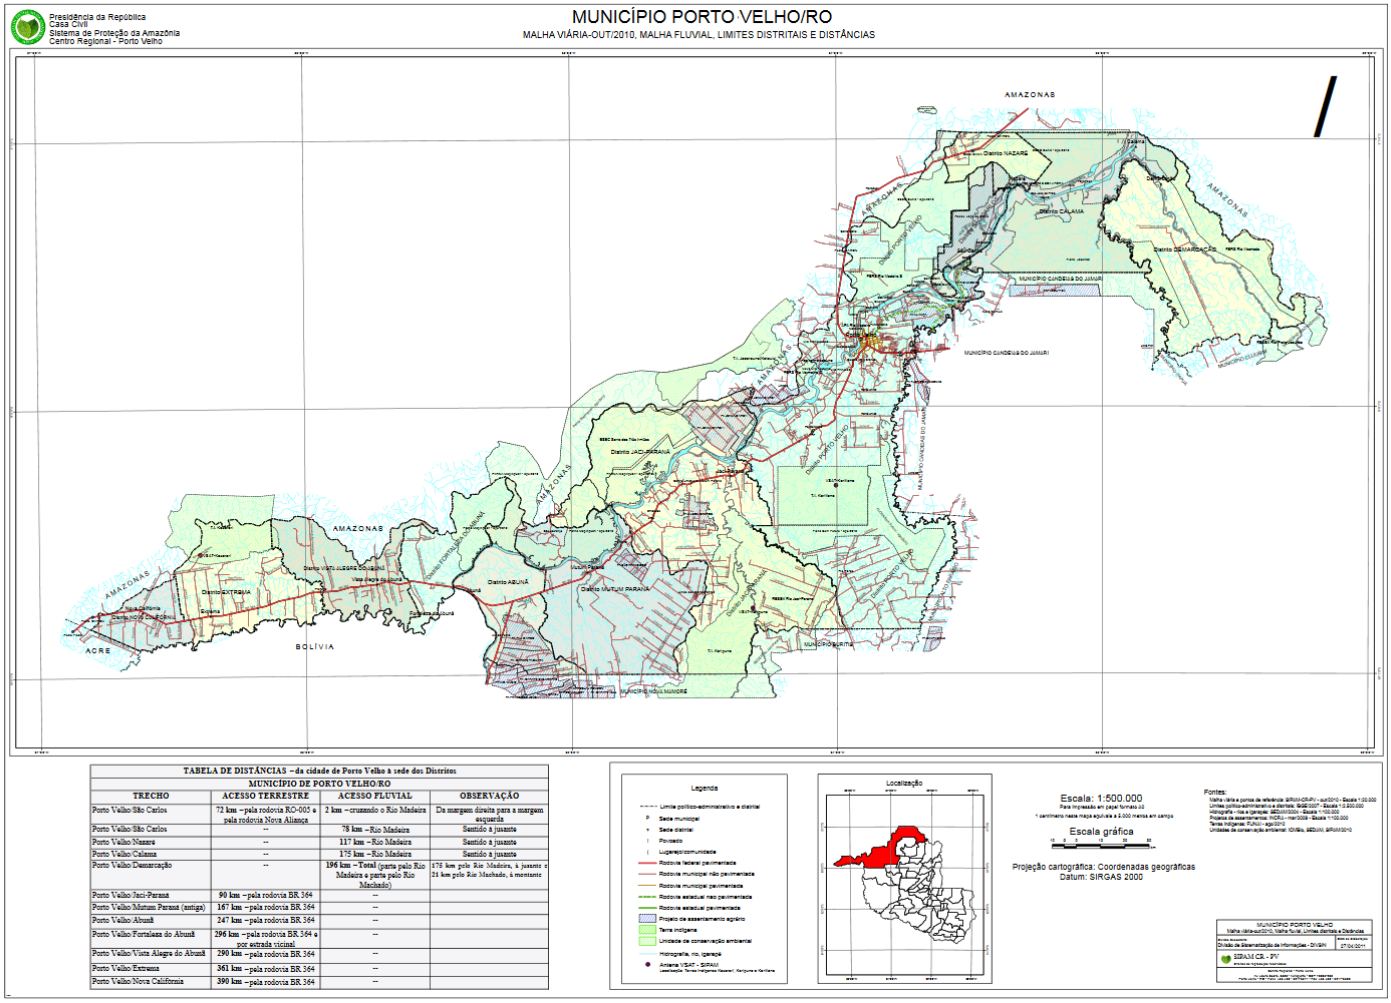Click the 'Distrito MUTUM PARANÁ' label on the map
The height and width of the screenshot is (1003, 1391).
pos(615,589)
